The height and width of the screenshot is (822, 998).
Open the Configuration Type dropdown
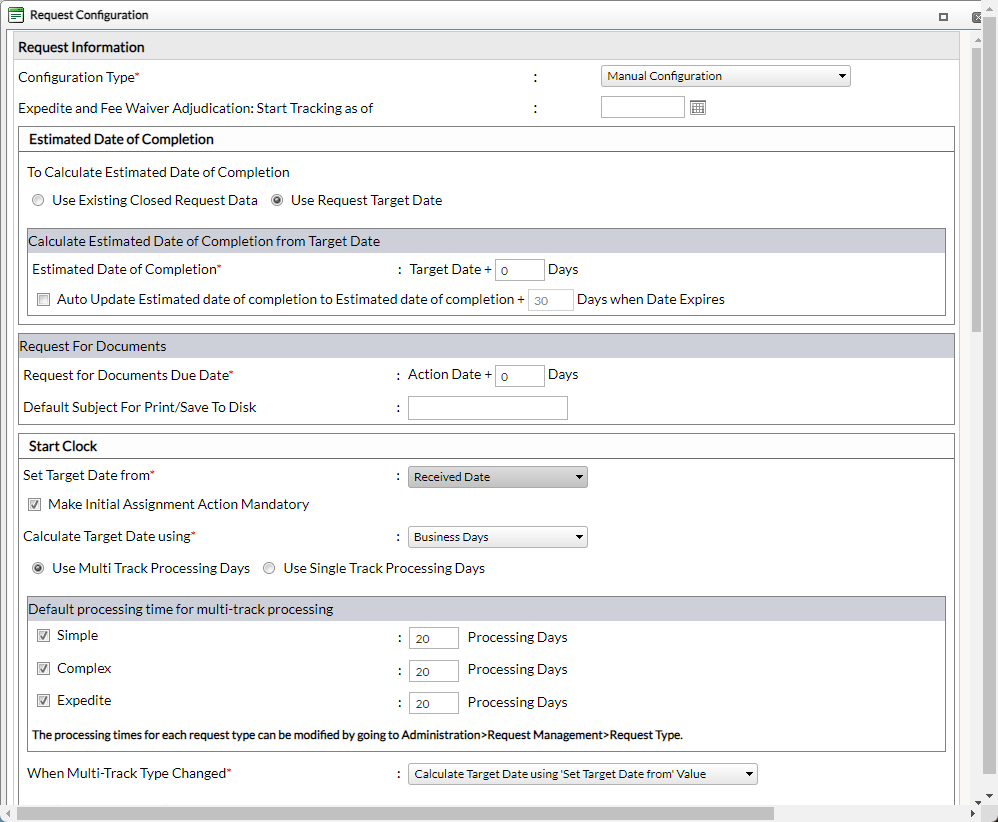[726, 76]
